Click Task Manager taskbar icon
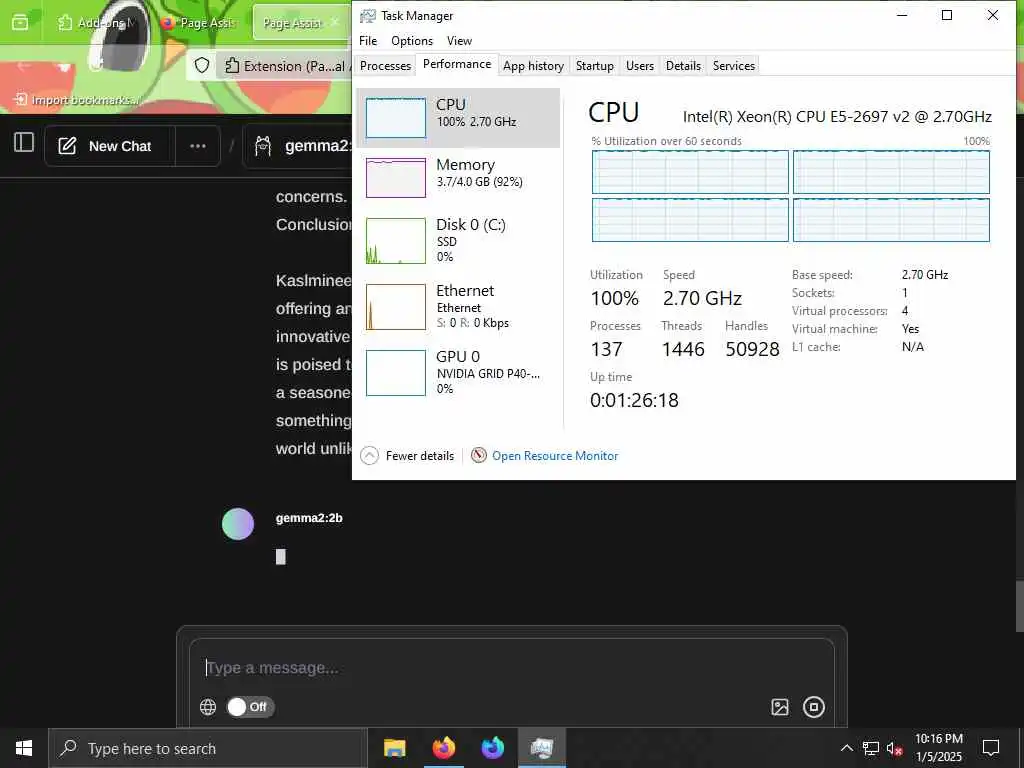 (x=542, y=748)
